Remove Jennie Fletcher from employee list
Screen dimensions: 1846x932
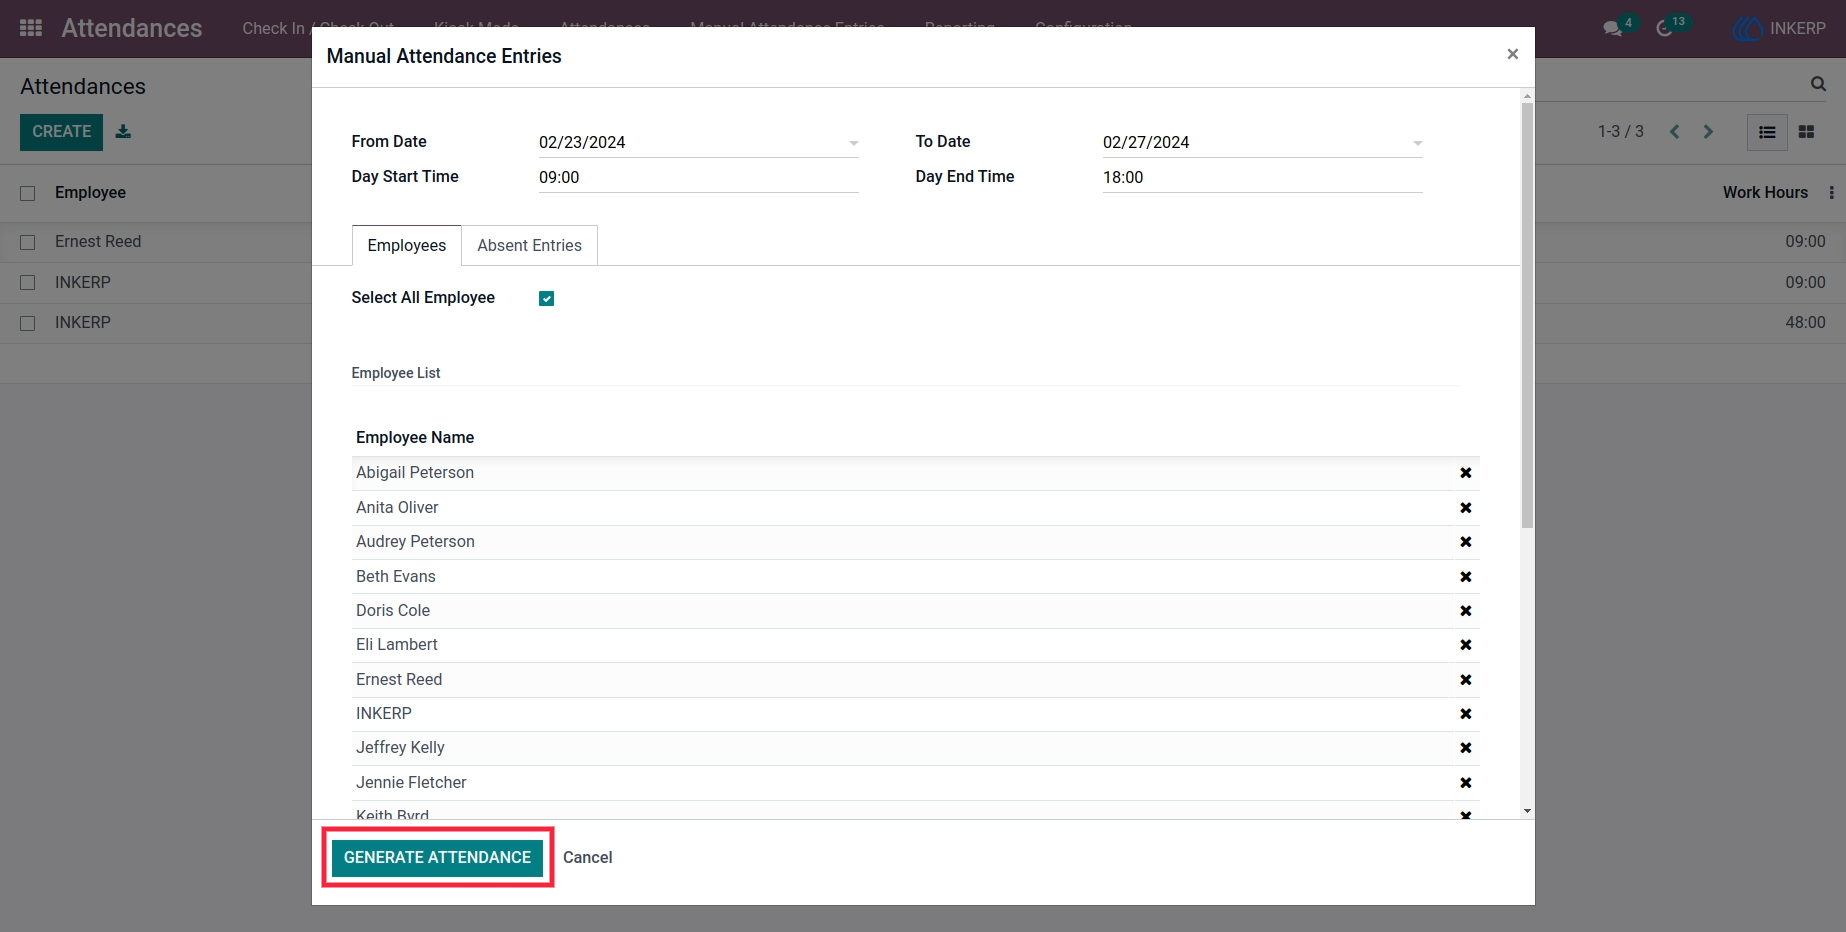[1466, 783]
